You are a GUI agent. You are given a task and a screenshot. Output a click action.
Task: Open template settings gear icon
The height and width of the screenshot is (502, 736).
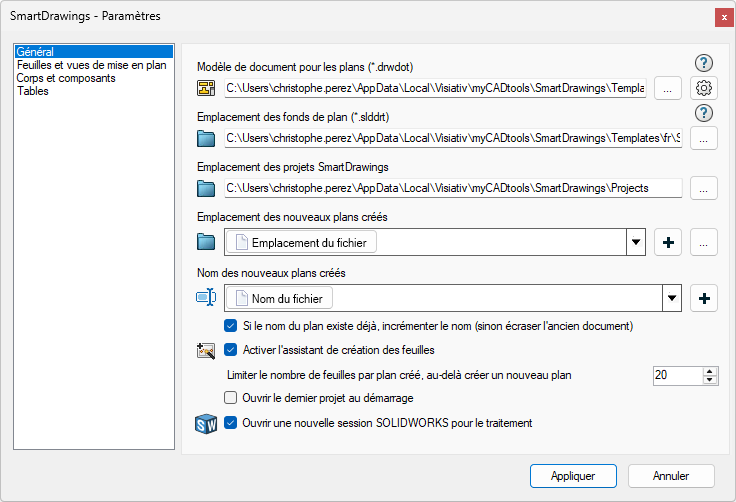[x=704, y=88]
